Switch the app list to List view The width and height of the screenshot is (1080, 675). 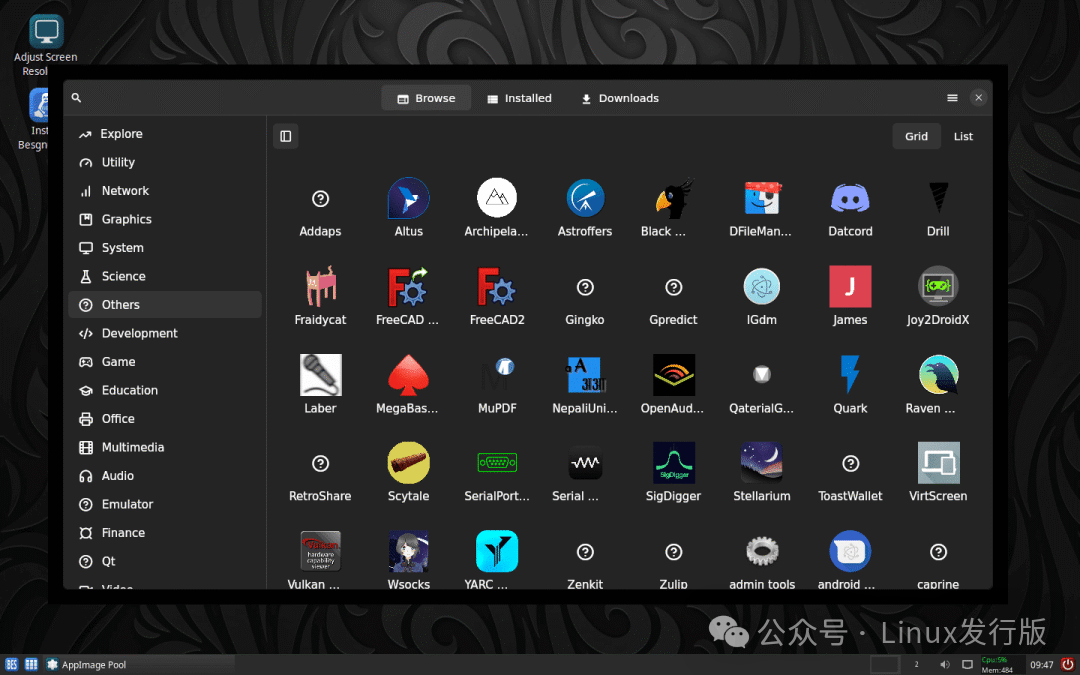(963, 136)
